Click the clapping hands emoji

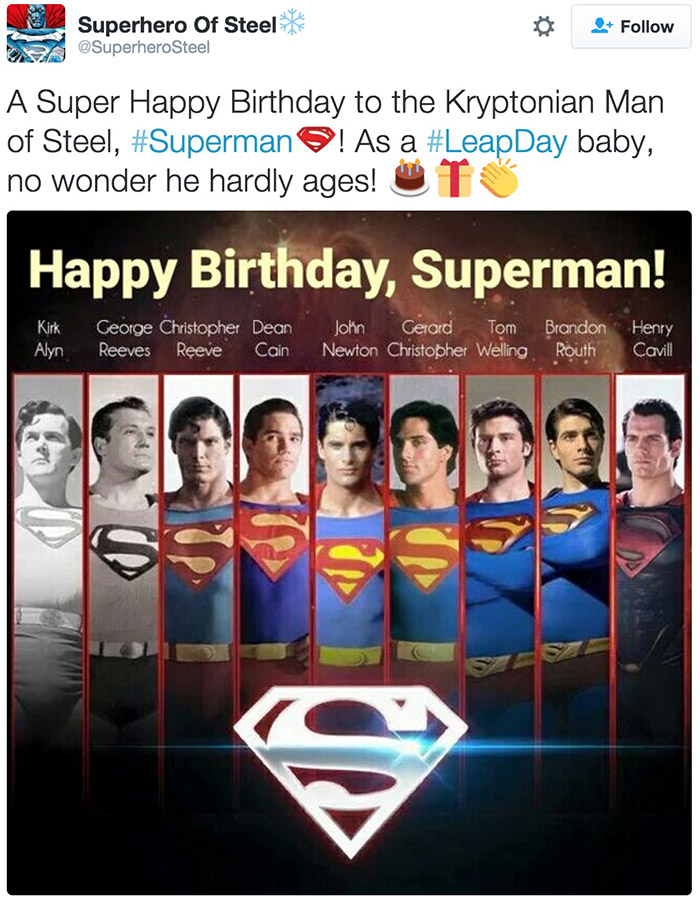coord(497,180)
